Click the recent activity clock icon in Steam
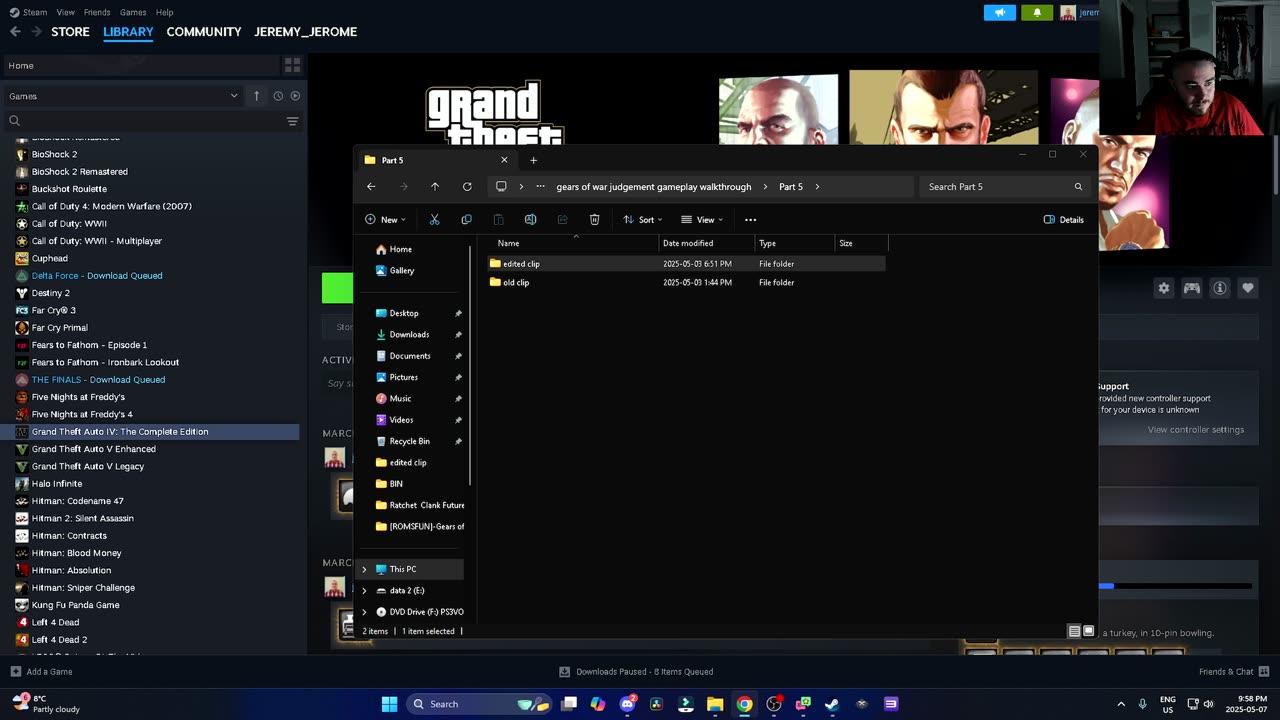 point(278,96)
